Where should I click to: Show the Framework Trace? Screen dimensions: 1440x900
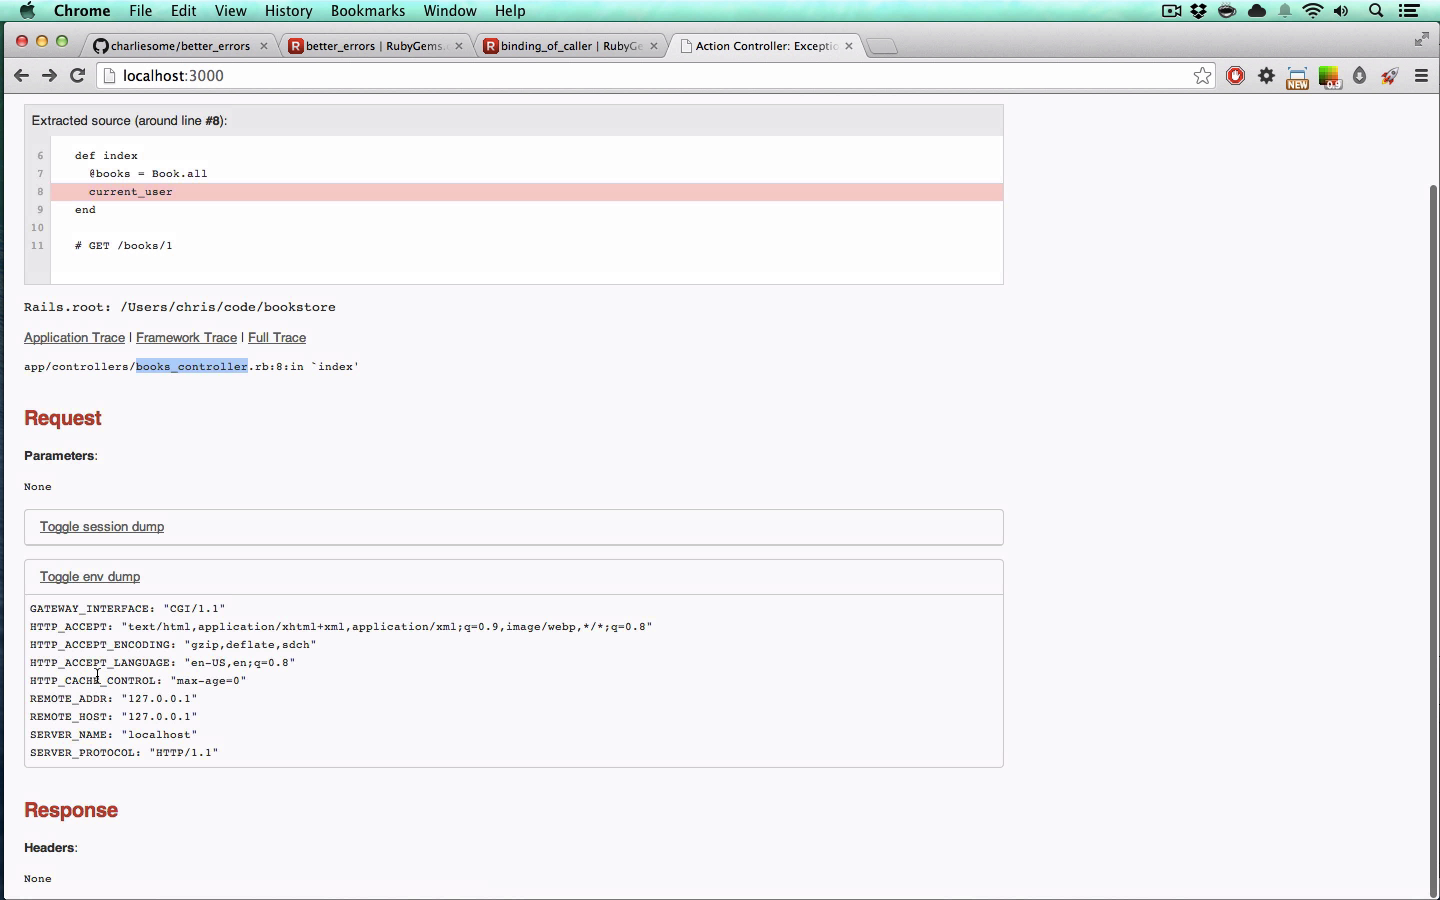pos(186,338)
